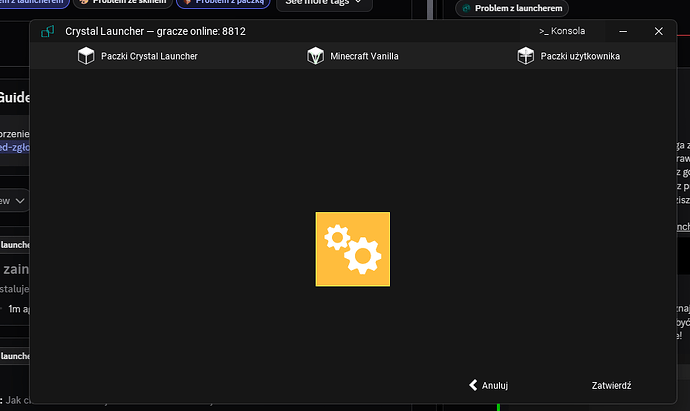This screenshot has height=411, width=690.
Task: Click the cube icon beside Paczki użytkownika
Action: (526, 56)
